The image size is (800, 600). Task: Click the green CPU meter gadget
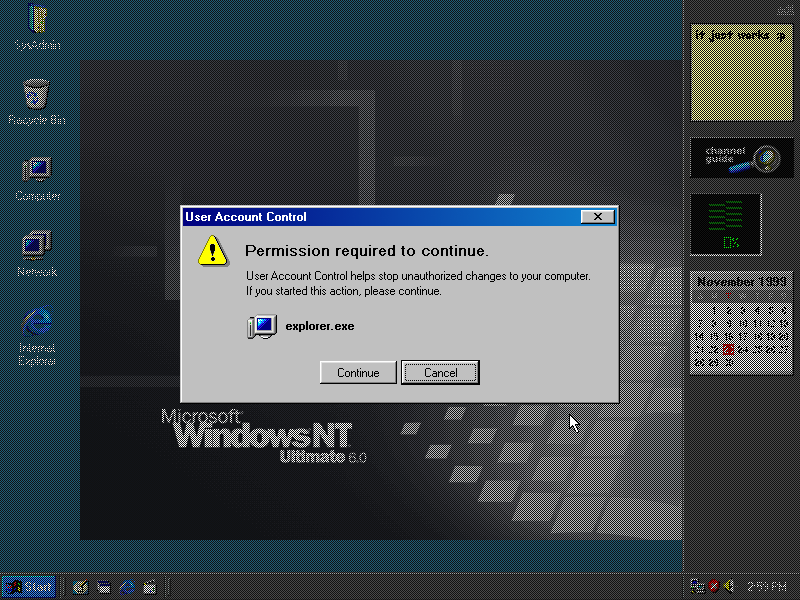pyautogui.click(x=726, y=224)
